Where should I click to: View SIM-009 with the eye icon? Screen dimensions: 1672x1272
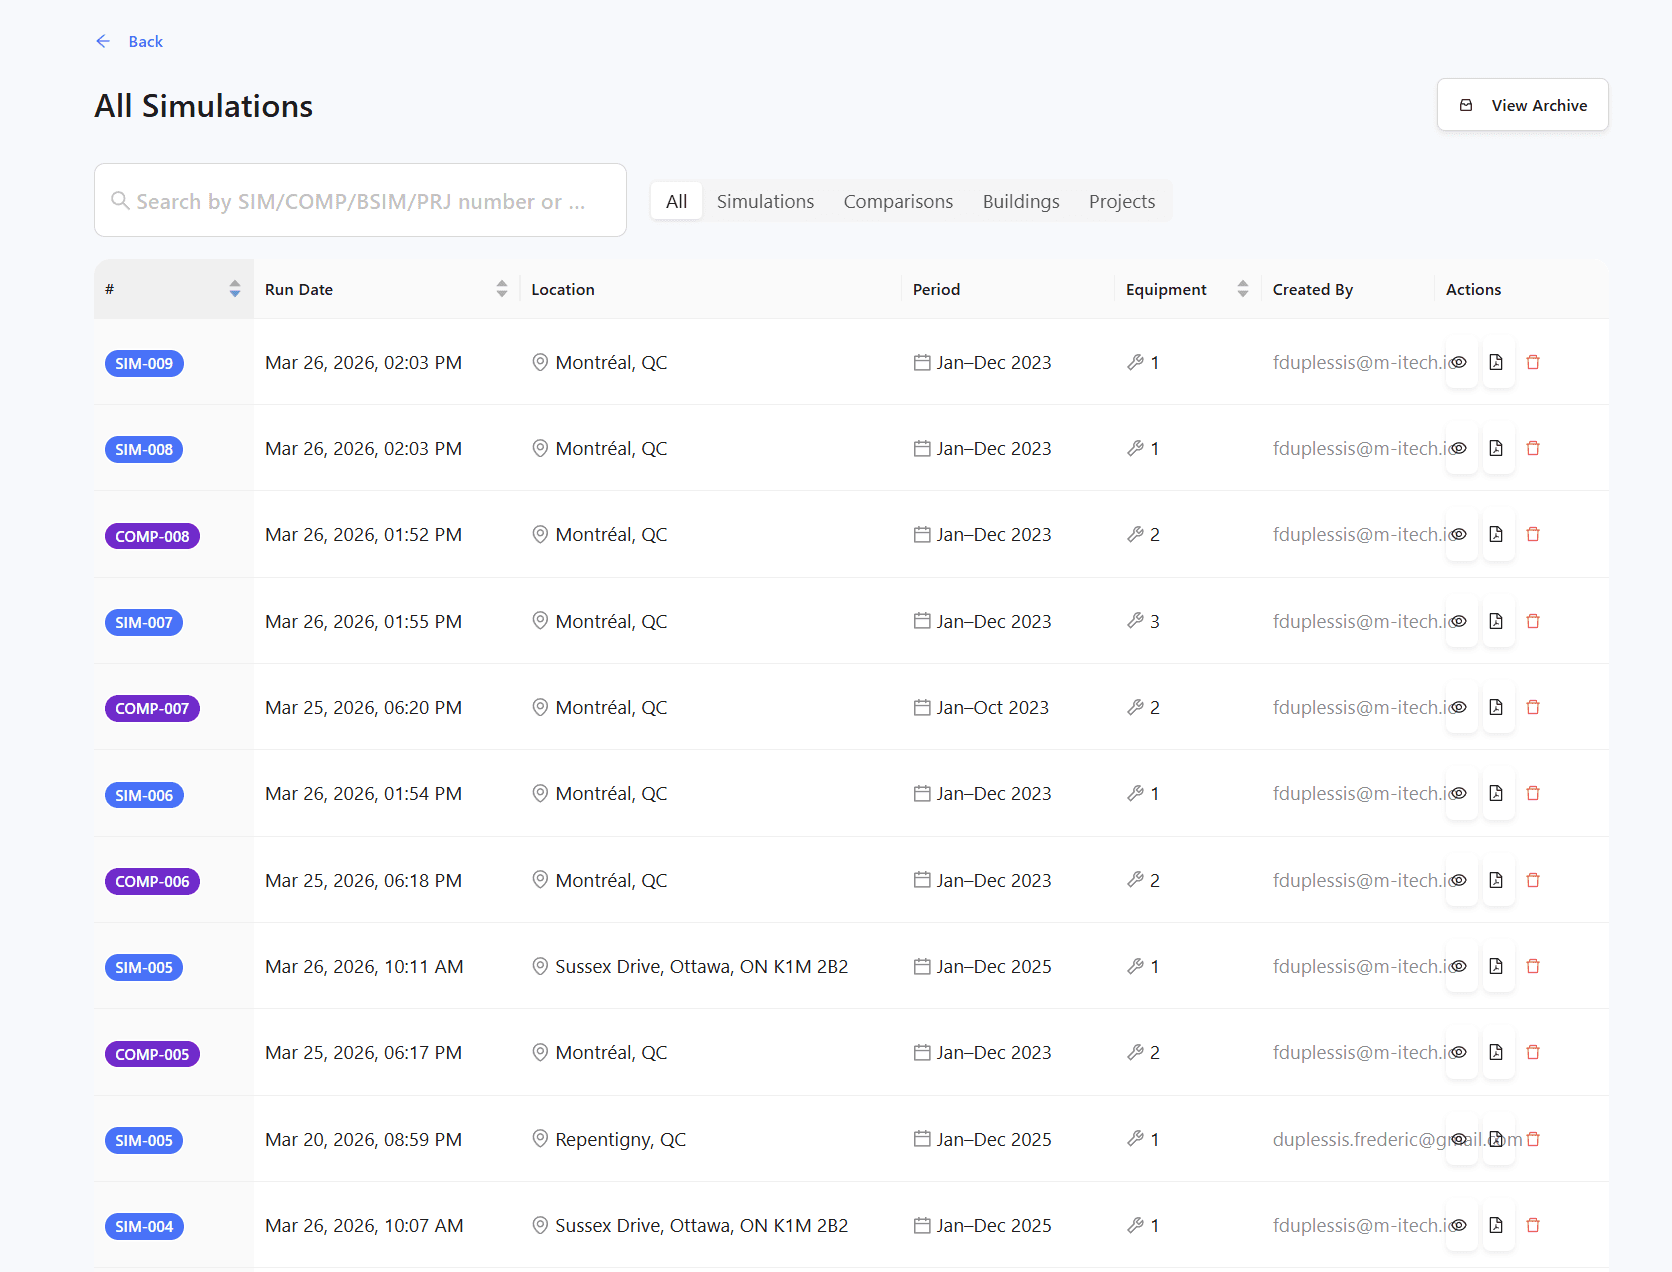[1460, 362]
